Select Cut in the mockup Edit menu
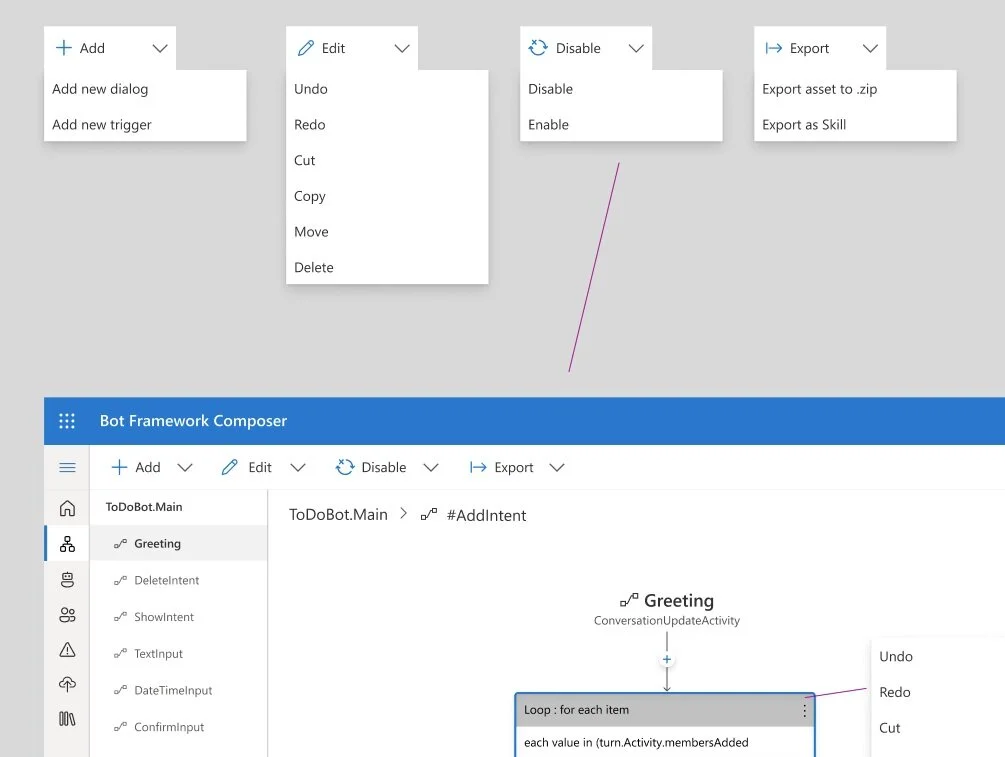Screen dimensions: 1005x757 [x=387, y=160]
